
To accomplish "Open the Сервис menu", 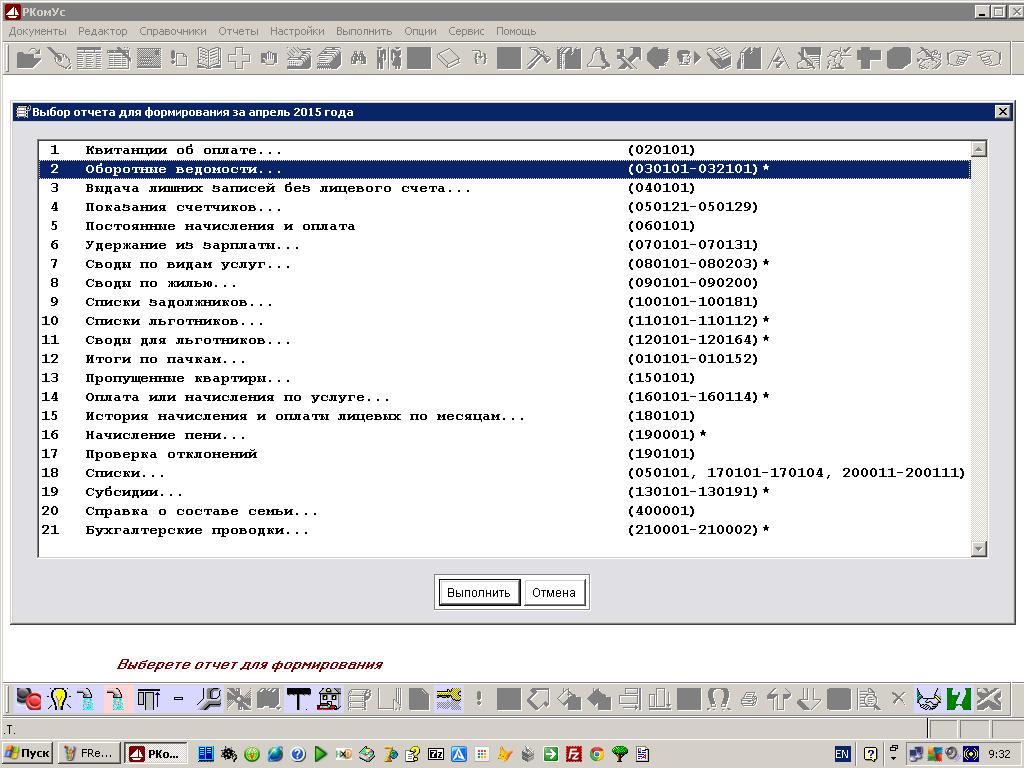I will point(466,31).
